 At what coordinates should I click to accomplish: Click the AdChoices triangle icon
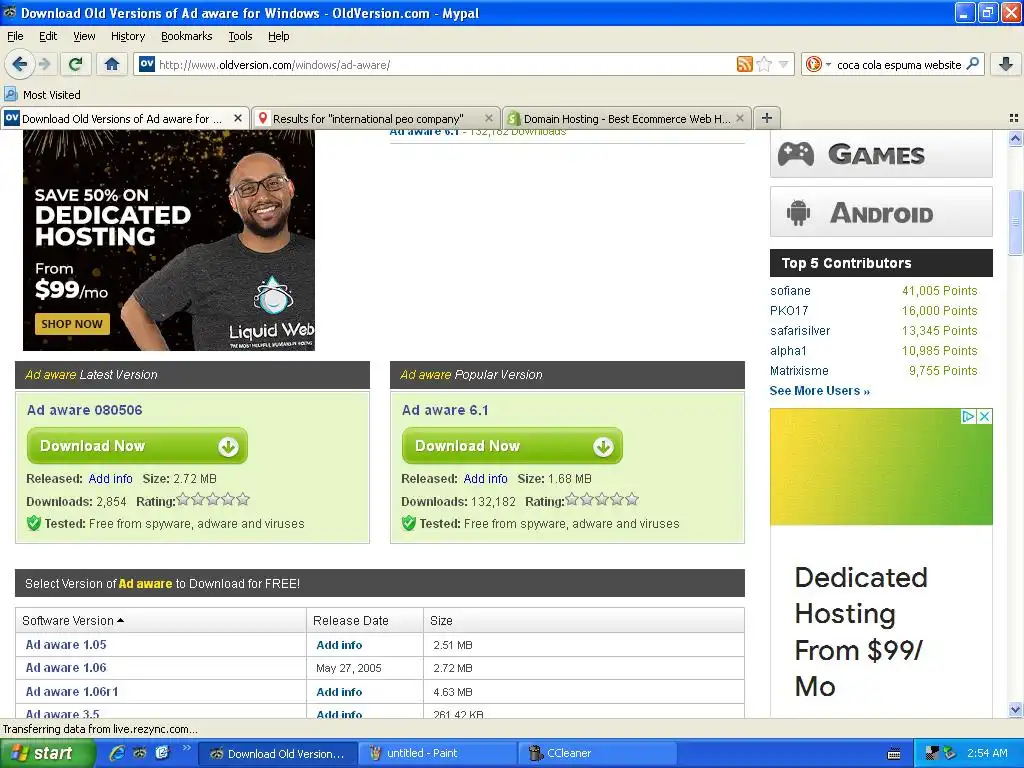tap(969, 416)
